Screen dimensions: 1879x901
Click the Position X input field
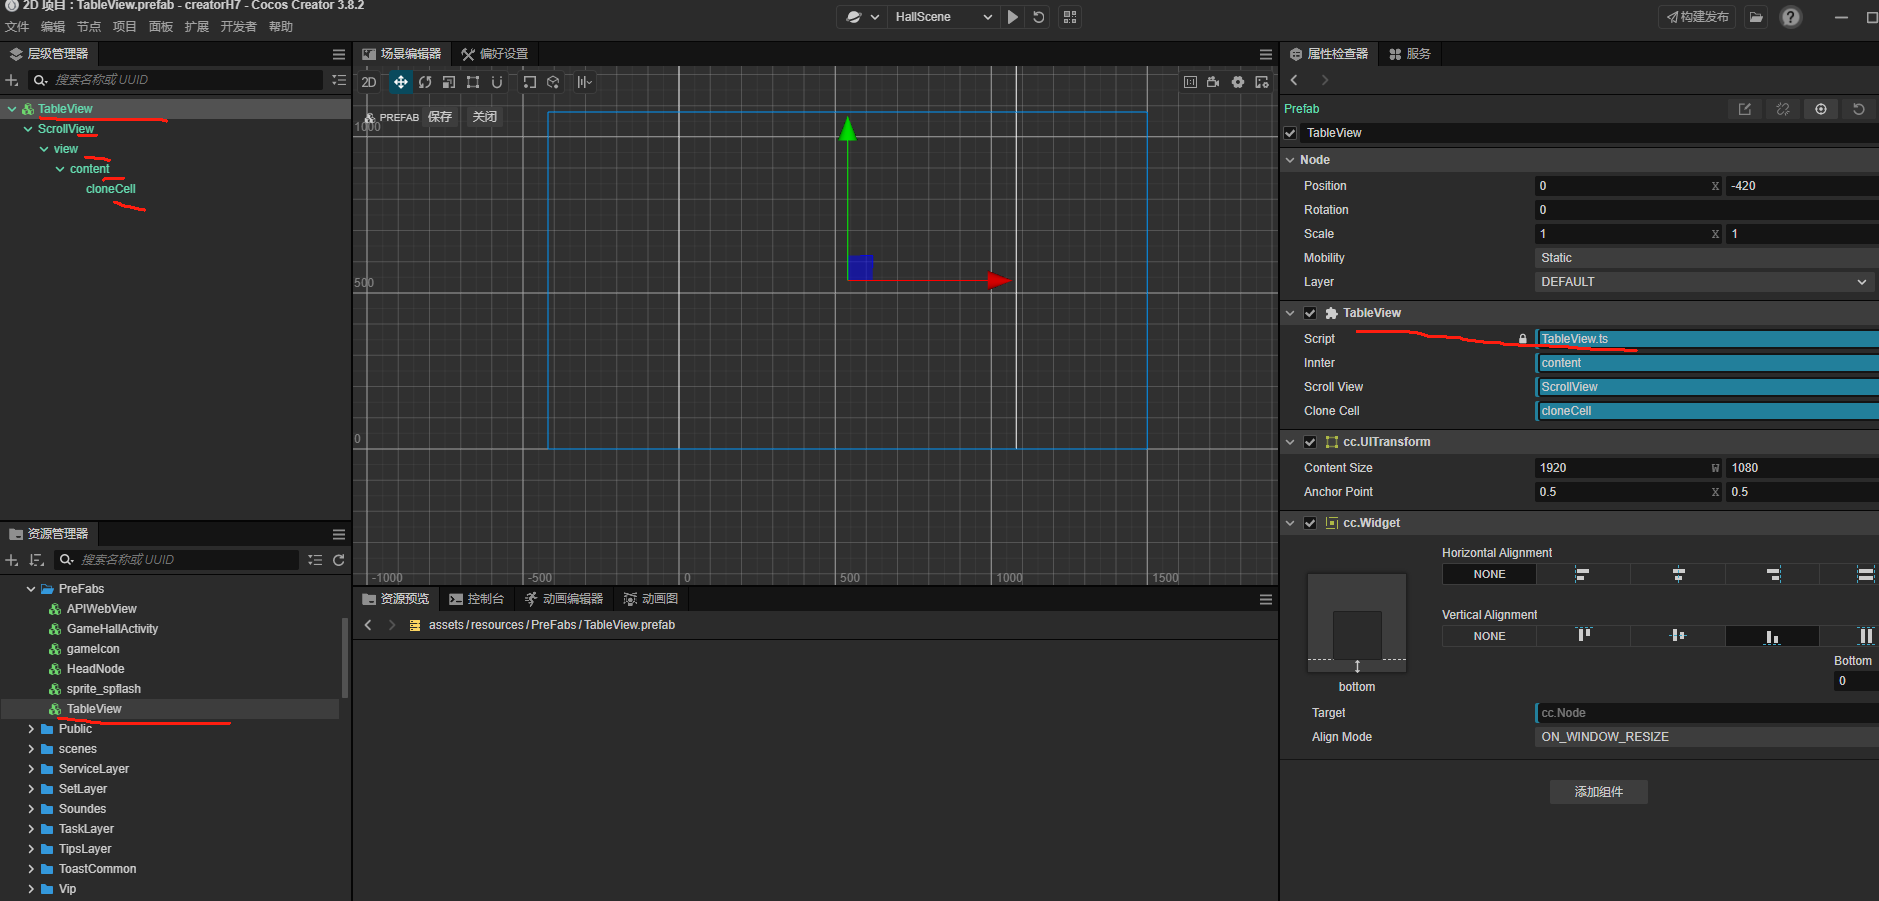(x=1621, y=186)
